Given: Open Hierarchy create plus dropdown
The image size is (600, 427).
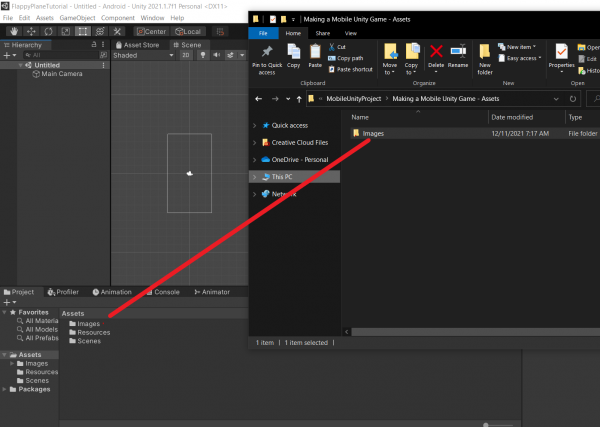Looking at the screenshot, I should [x=10, y=55].
